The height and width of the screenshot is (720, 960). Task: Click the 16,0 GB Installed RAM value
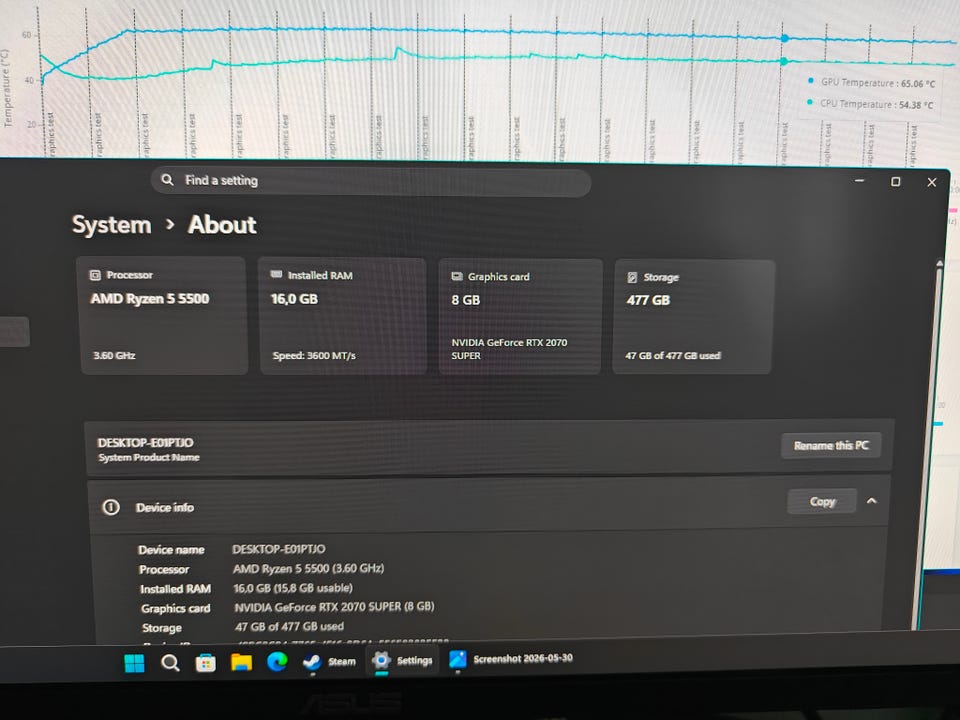(294, 299)
